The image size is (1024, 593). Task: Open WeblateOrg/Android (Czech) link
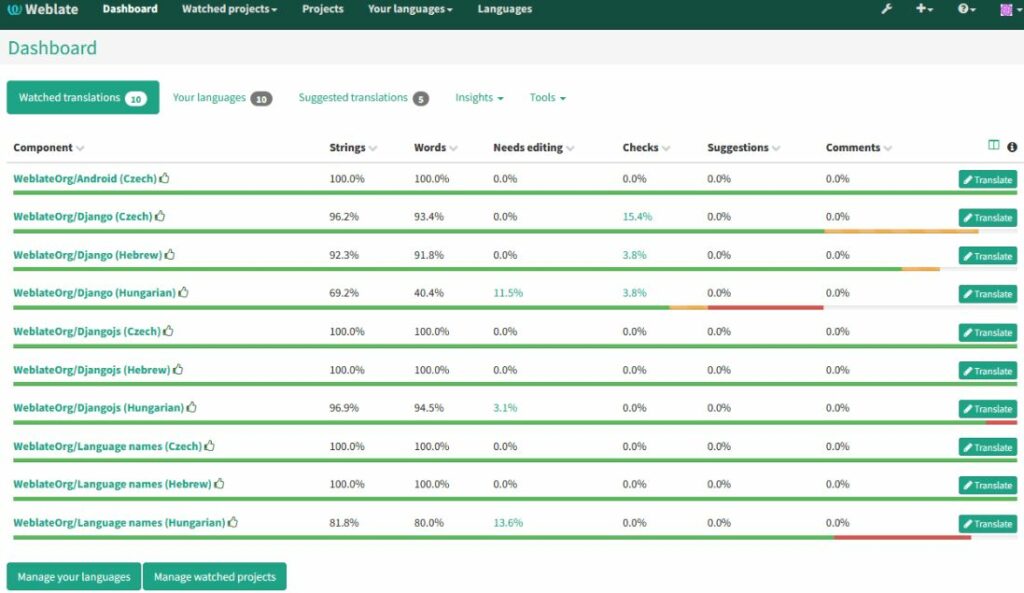[x=85, y=178]
